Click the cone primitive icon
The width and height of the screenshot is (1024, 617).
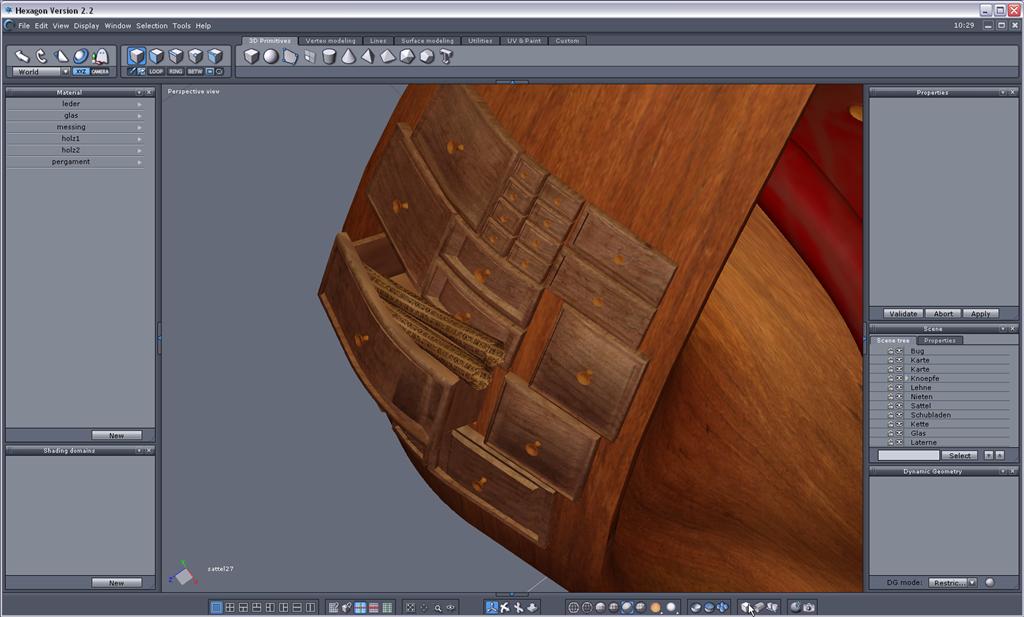pos(349,57)
